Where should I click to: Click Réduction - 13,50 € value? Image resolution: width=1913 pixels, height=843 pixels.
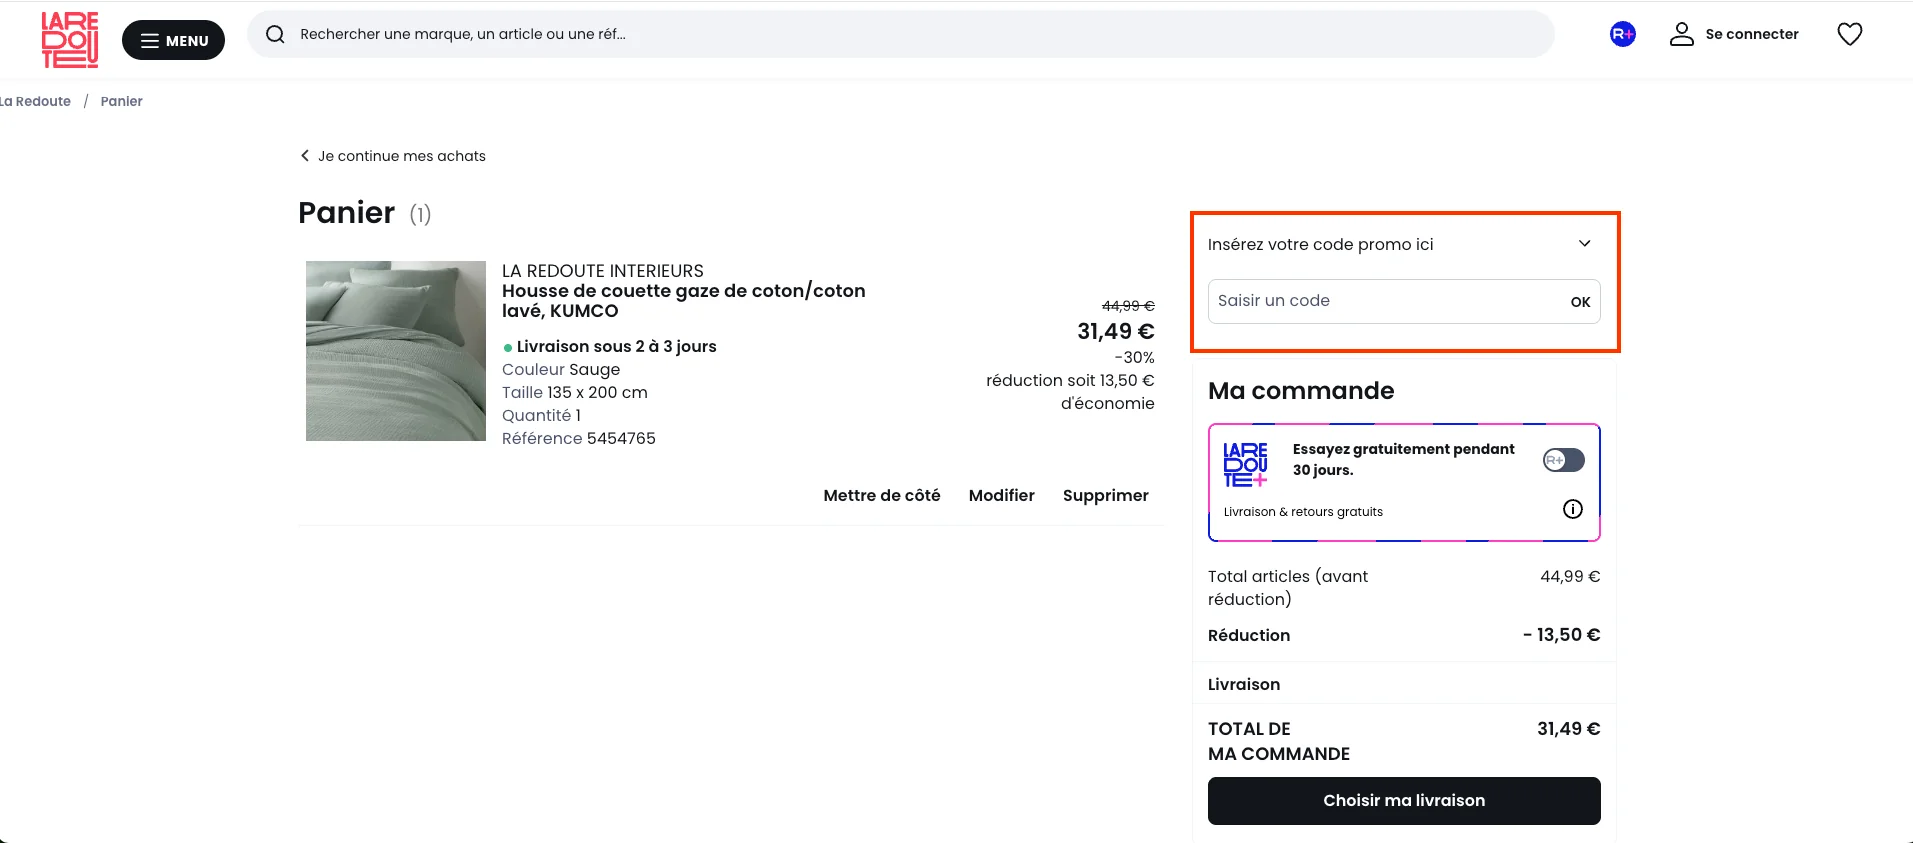click(1561, 635)
